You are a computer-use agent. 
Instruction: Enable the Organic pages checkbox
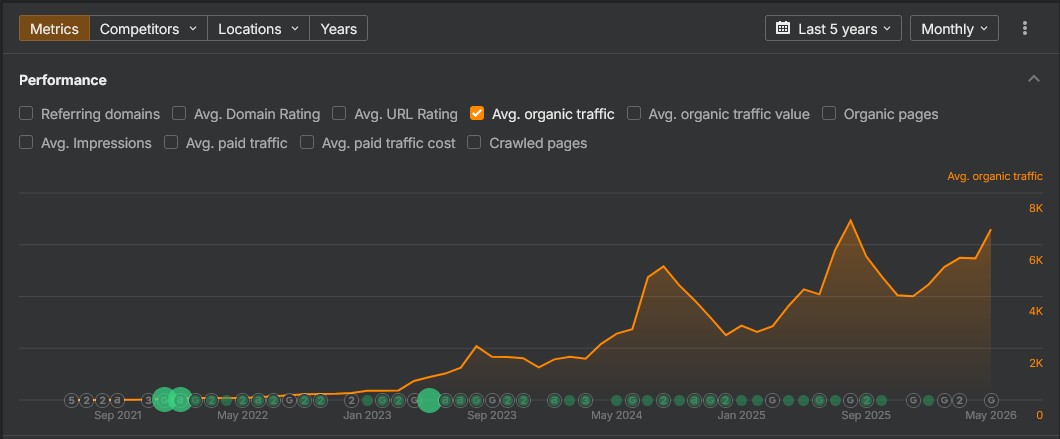829,113
